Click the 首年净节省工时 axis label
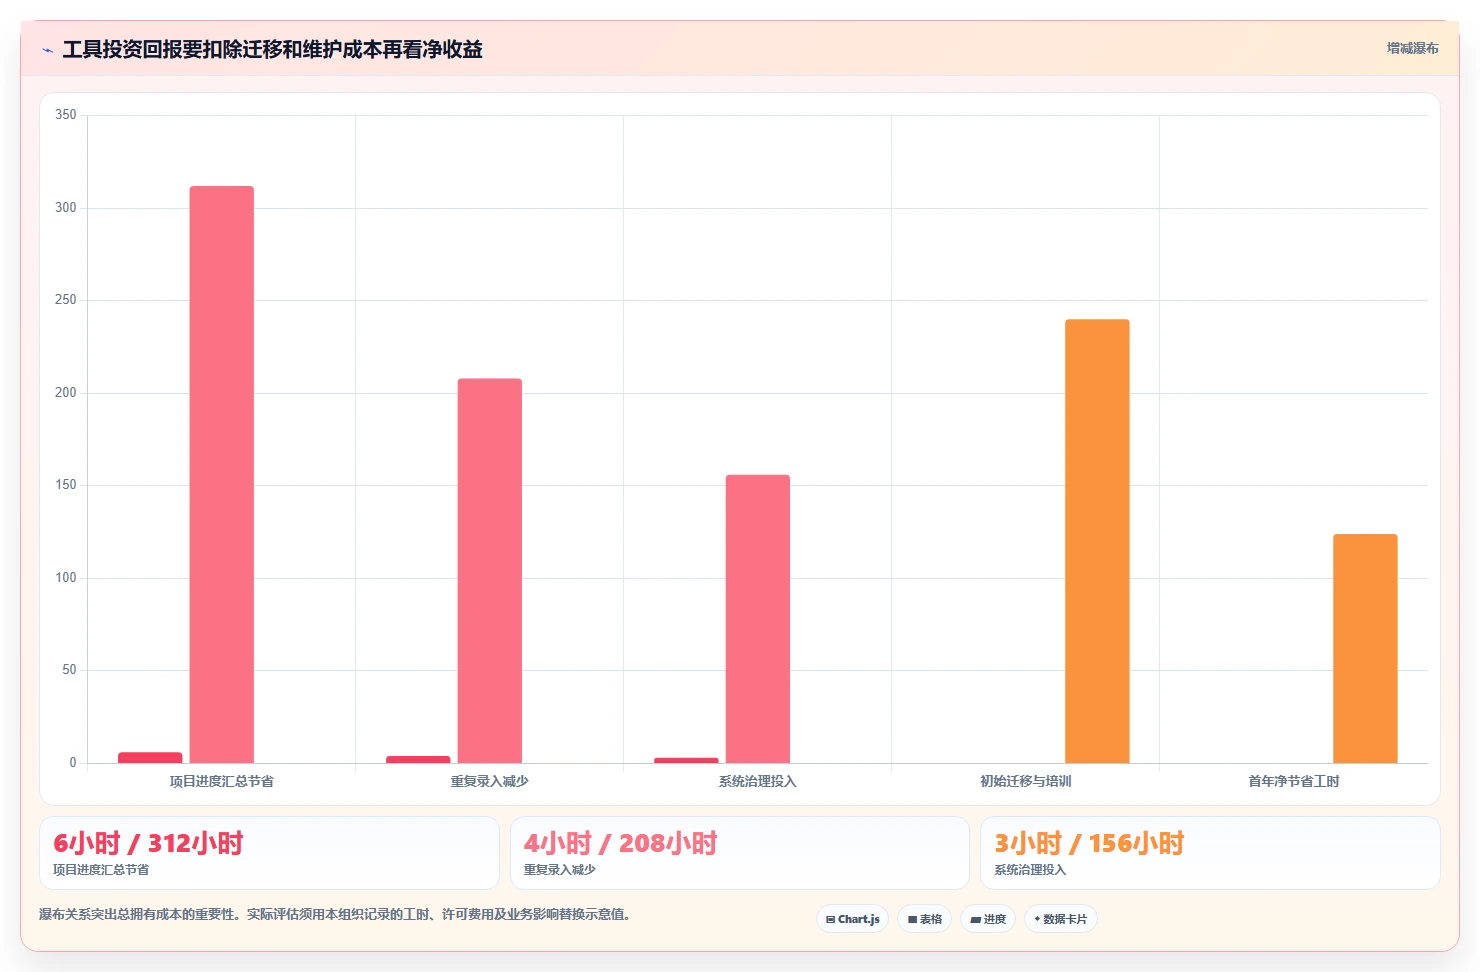The width and height of the screenshot is (1480, 972). point(1293,782)
